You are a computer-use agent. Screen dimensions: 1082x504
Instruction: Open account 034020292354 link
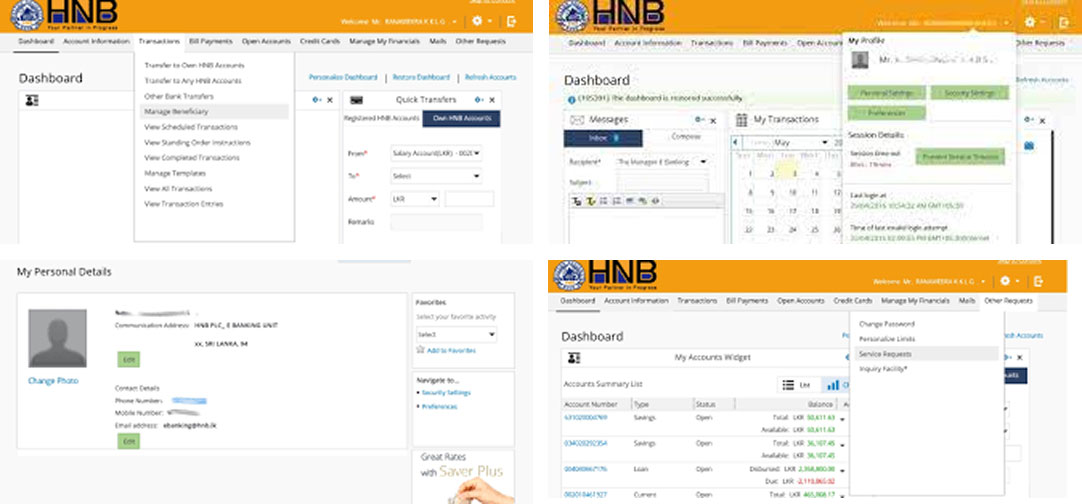pyautogui.click(x=586, y=443)
